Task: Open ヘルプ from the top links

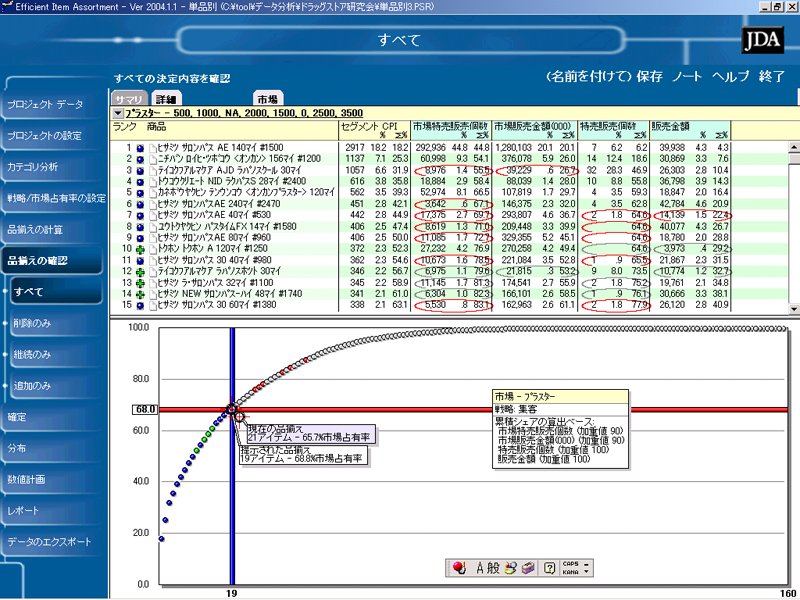Action: coord(731,77)
